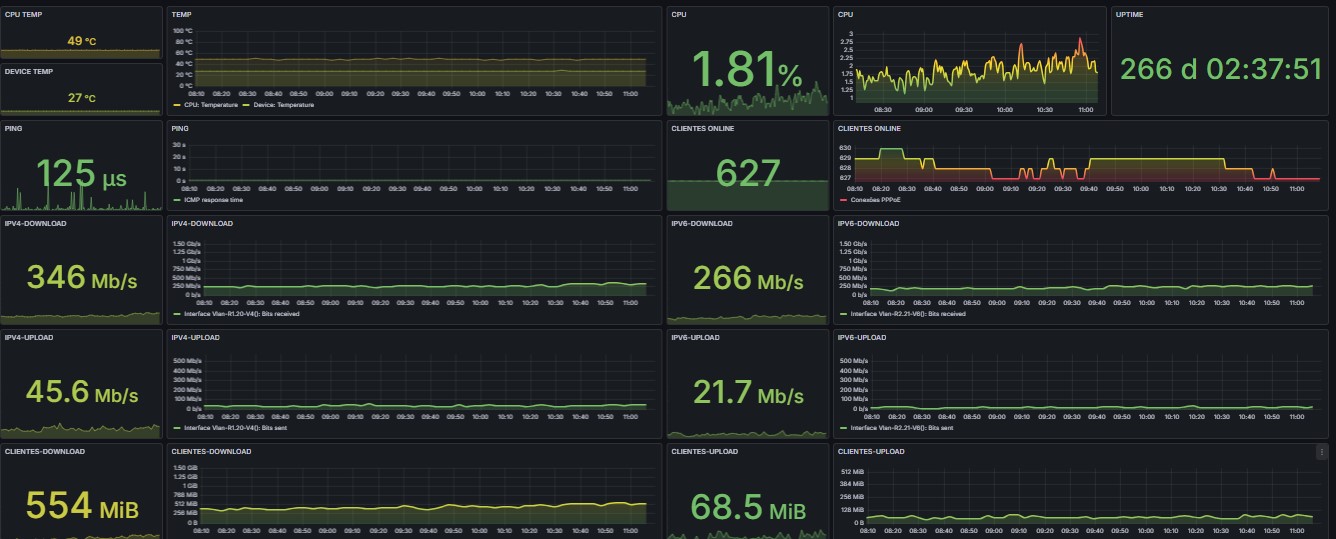
Task: Click the 1.81% CPU stat value
Action: click(x=747, y=70)
